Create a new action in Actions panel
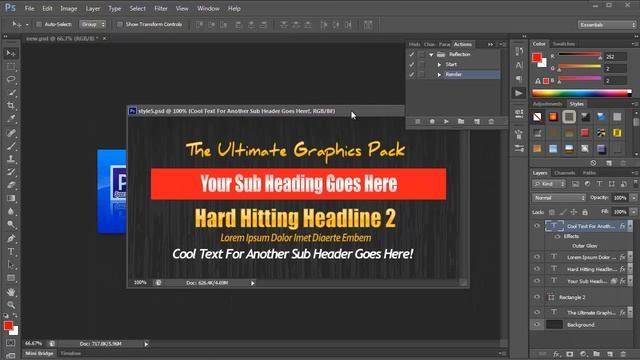 477,122
